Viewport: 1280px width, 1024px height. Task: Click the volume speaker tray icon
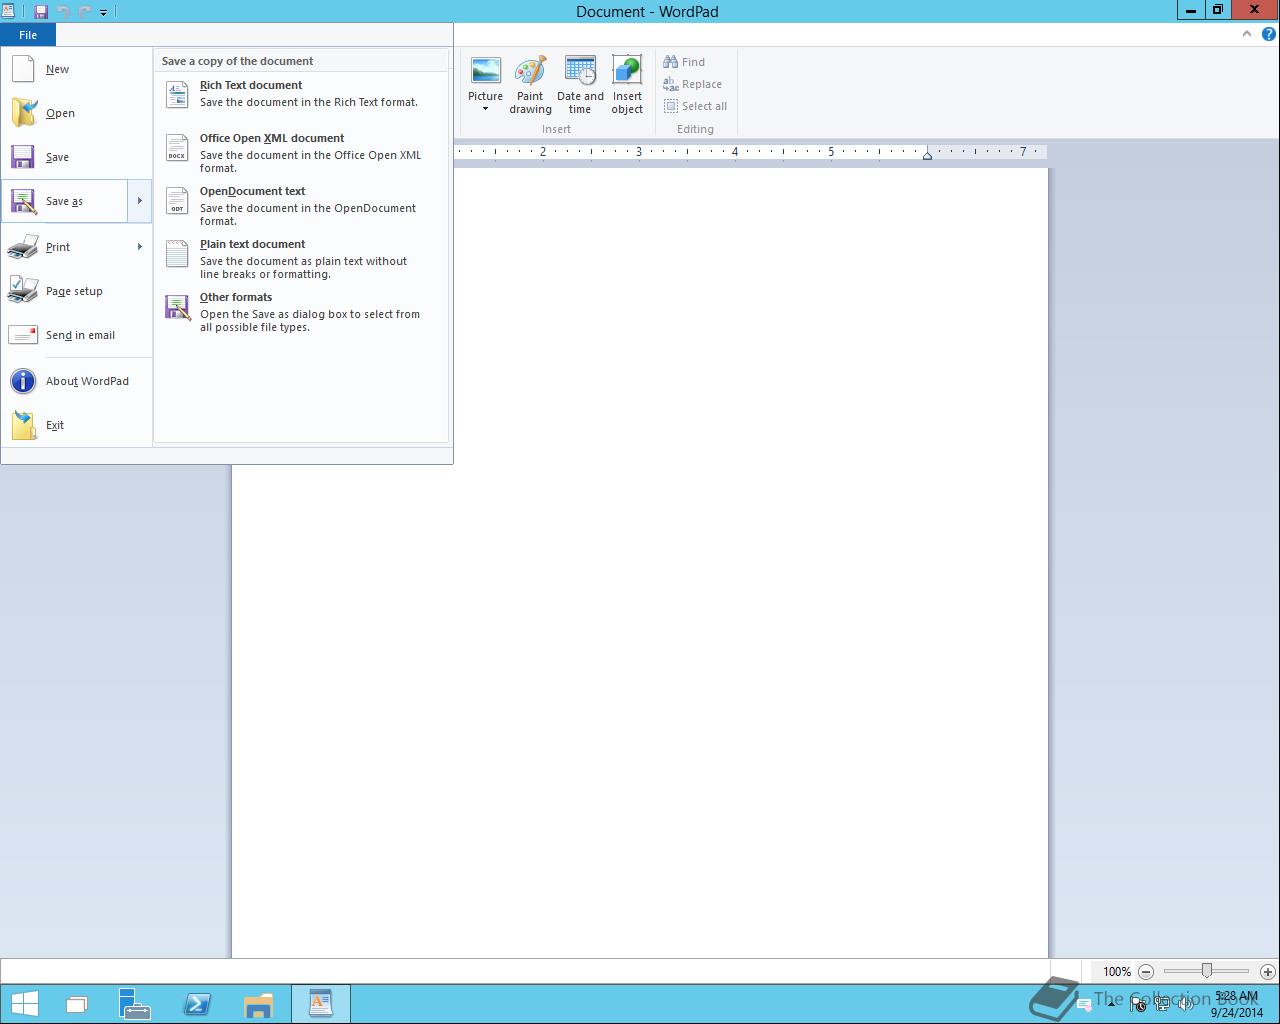[x=1185, y=1005]
